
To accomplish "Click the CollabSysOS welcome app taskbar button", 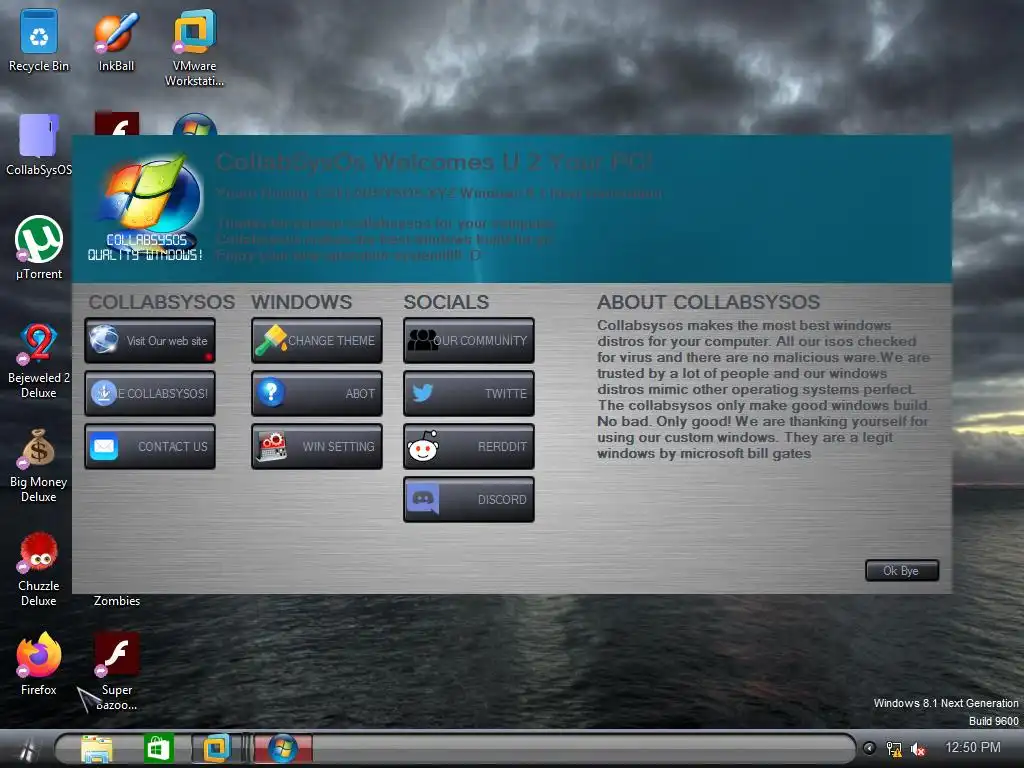I will coord(283,748).
